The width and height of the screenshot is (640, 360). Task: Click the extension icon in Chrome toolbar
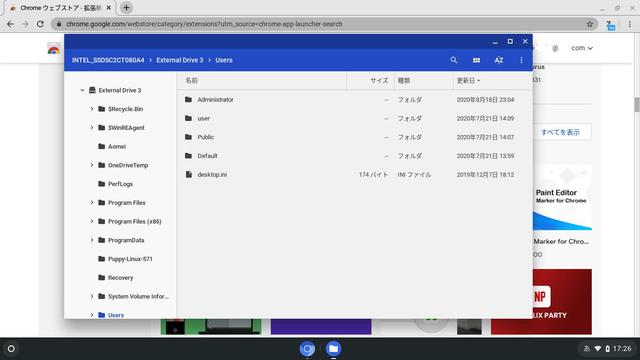(x=610, y=25)
